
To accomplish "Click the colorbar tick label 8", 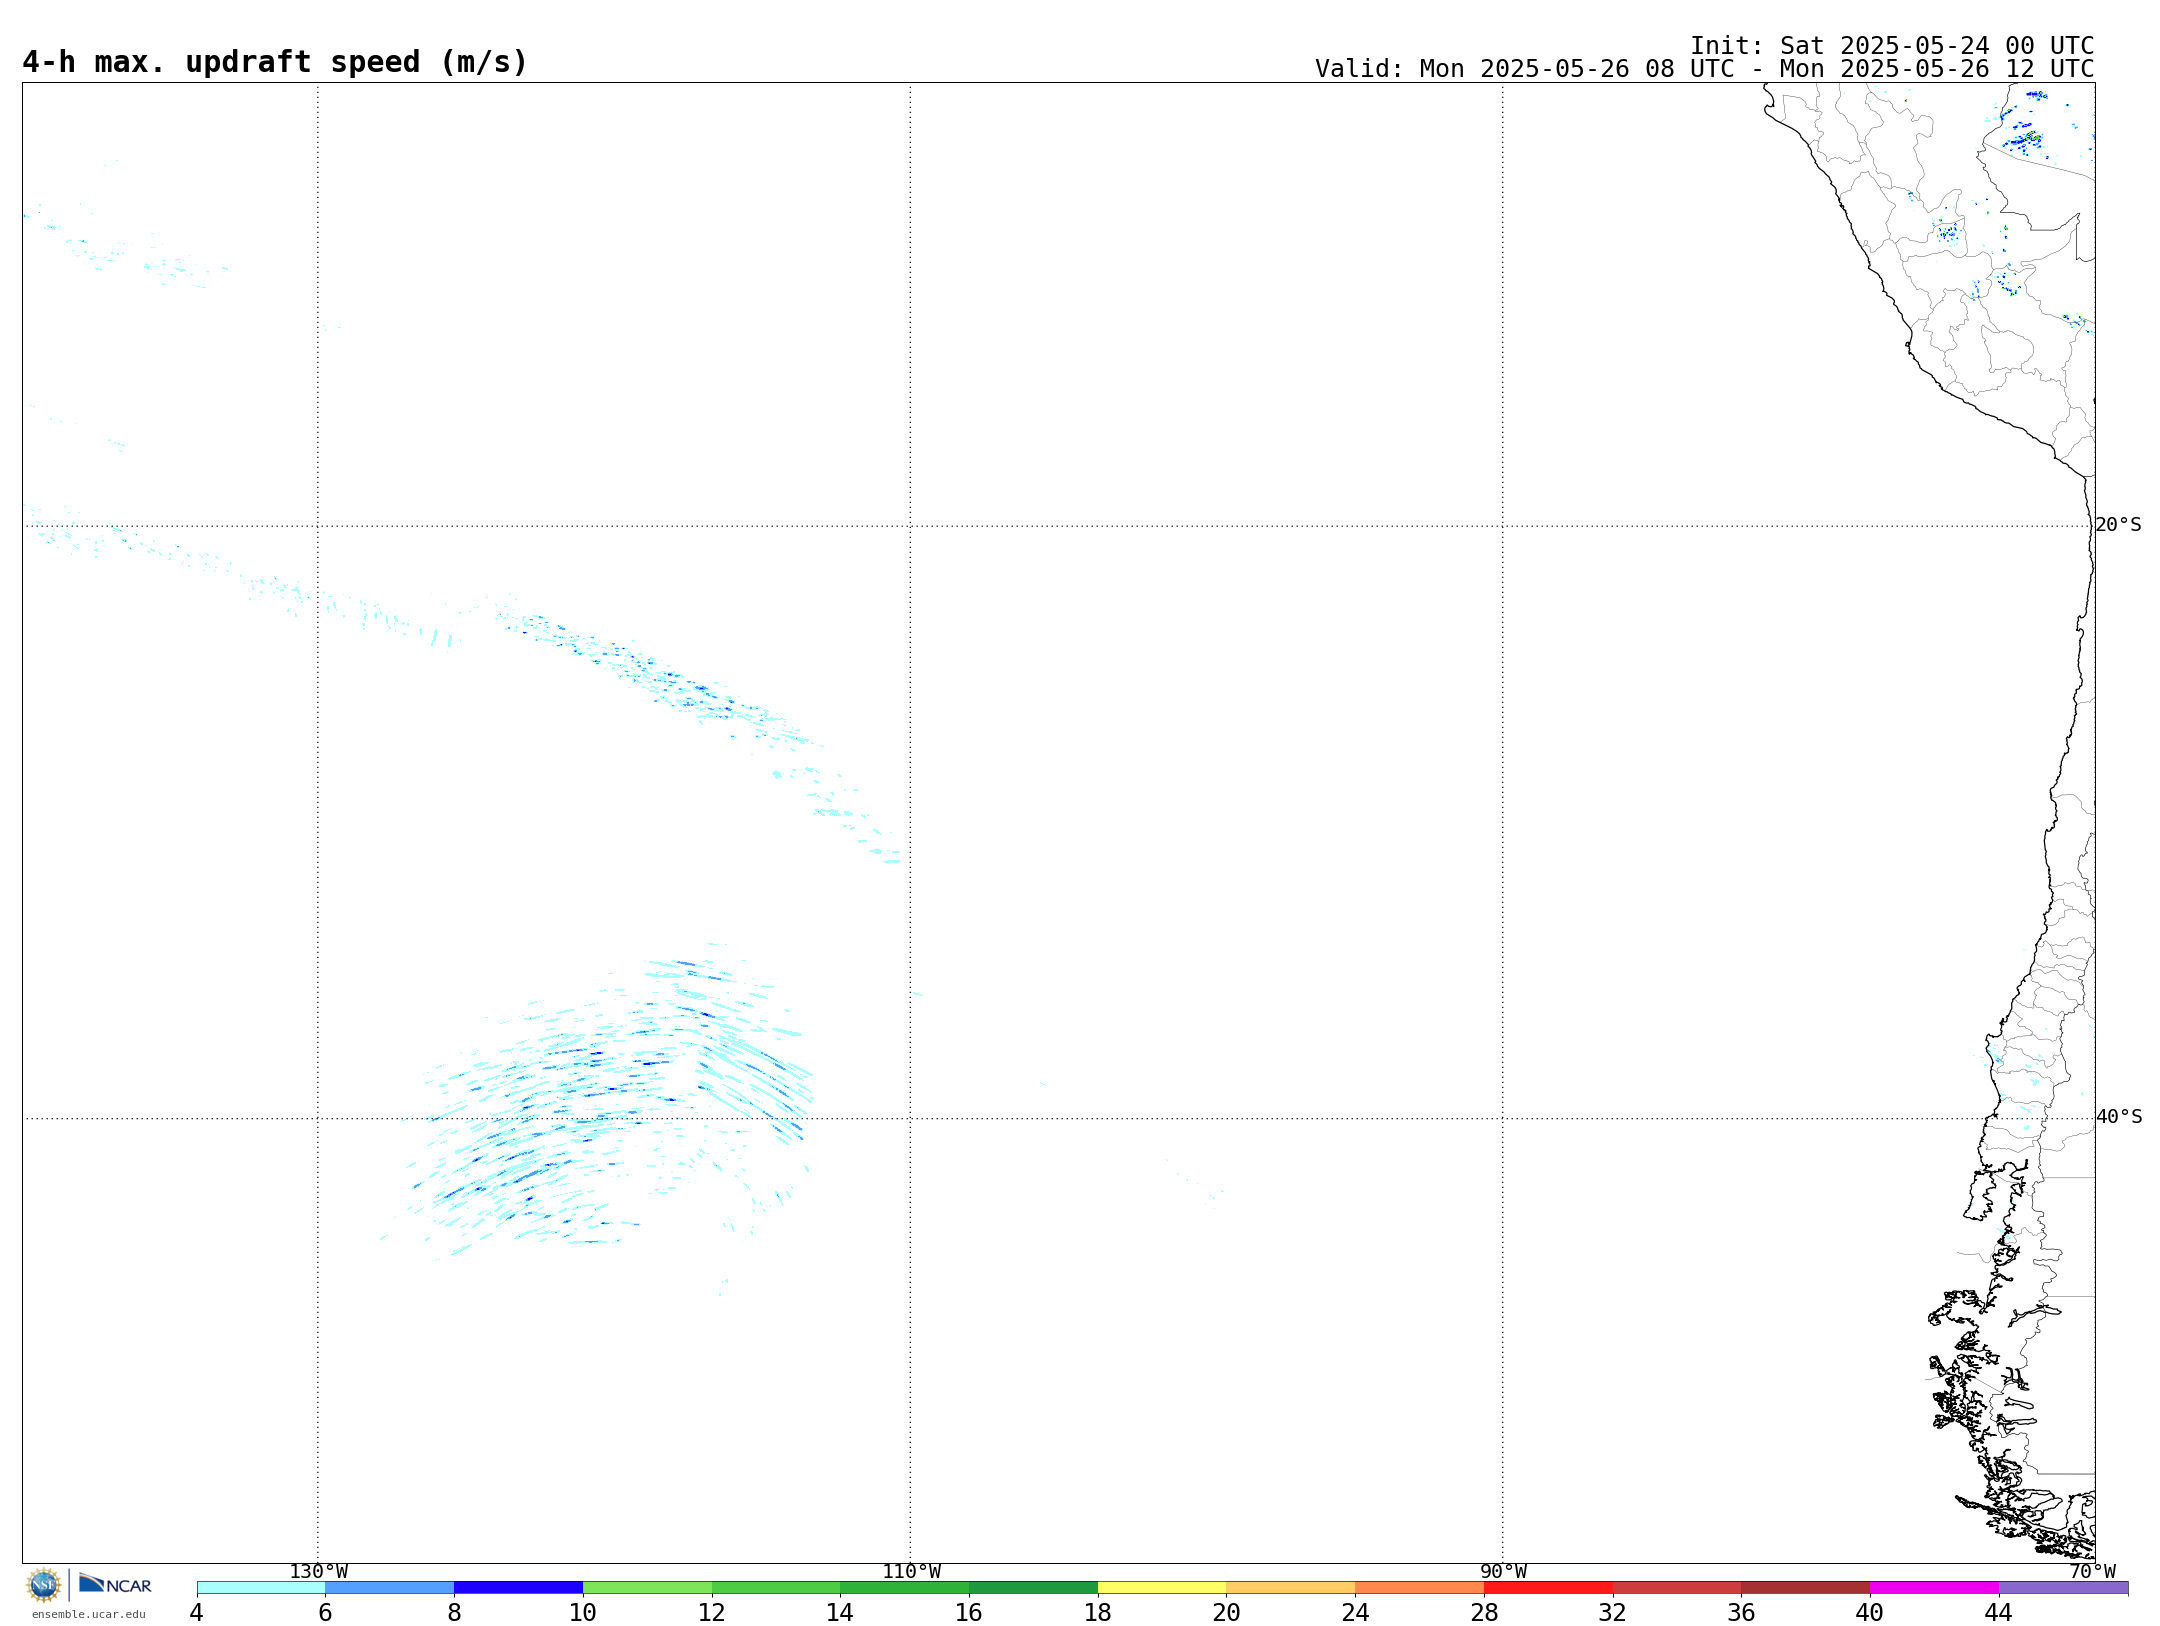I will (x=454, y=1613).
